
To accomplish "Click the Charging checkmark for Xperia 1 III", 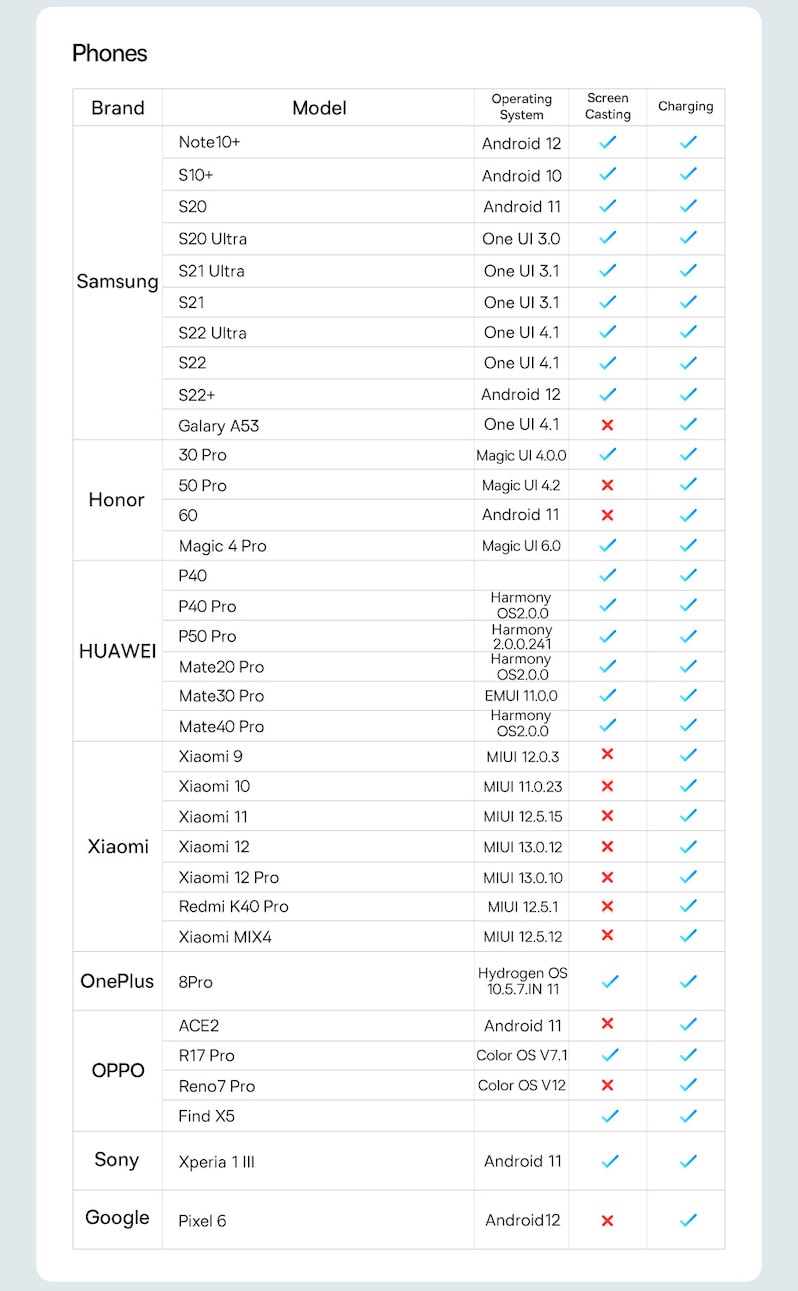I will click(687, 1161).
